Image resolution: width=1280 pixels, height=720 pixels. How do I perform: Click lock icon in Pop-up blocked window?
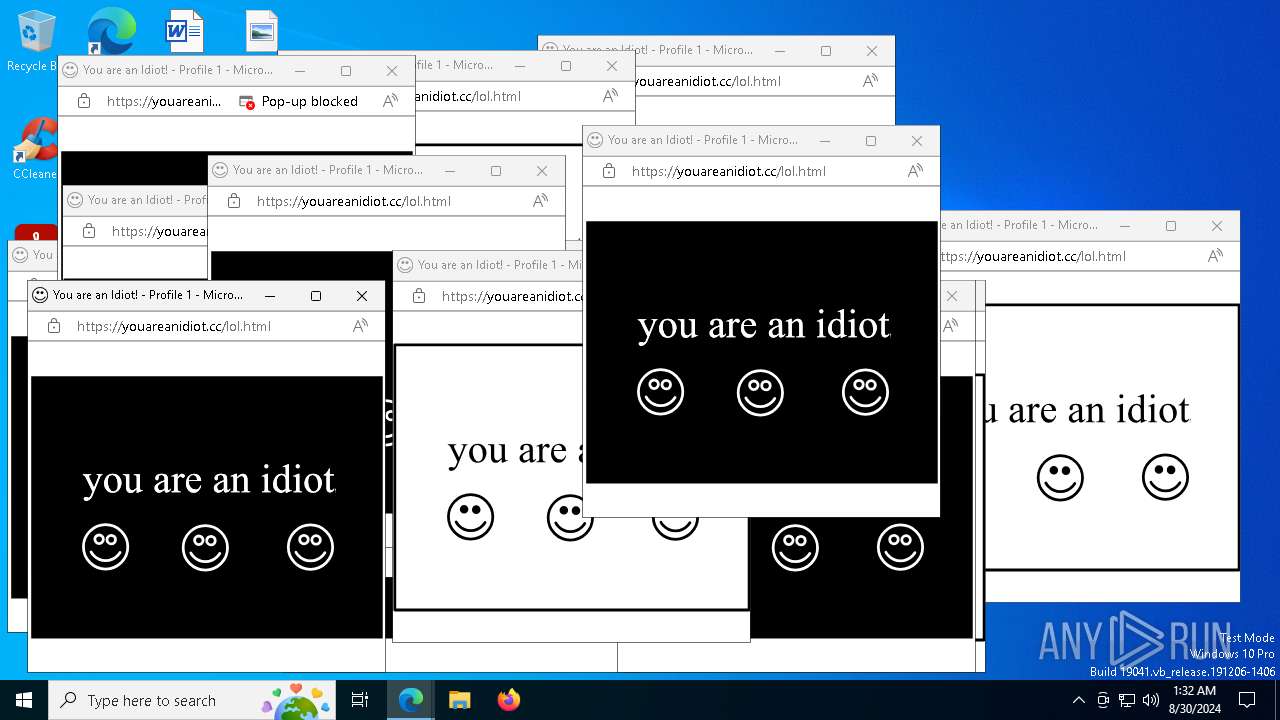coord(84,101)
